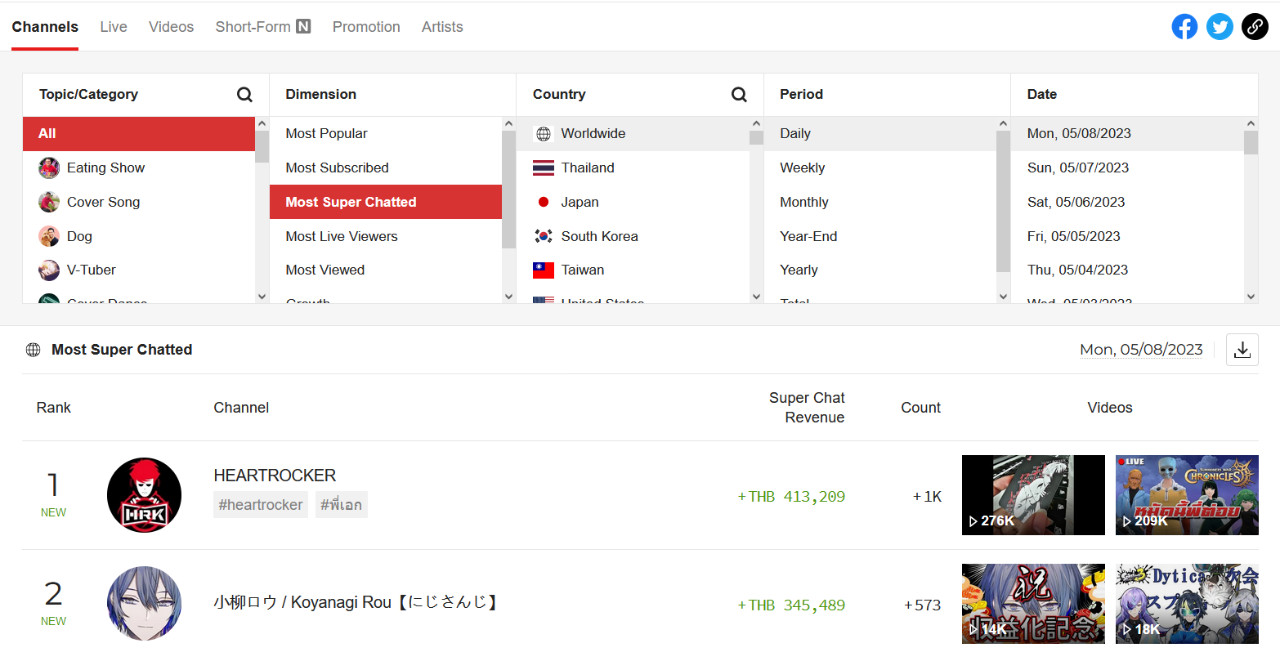
Task: Select Most Popular dimension
Action: point(386,134)
